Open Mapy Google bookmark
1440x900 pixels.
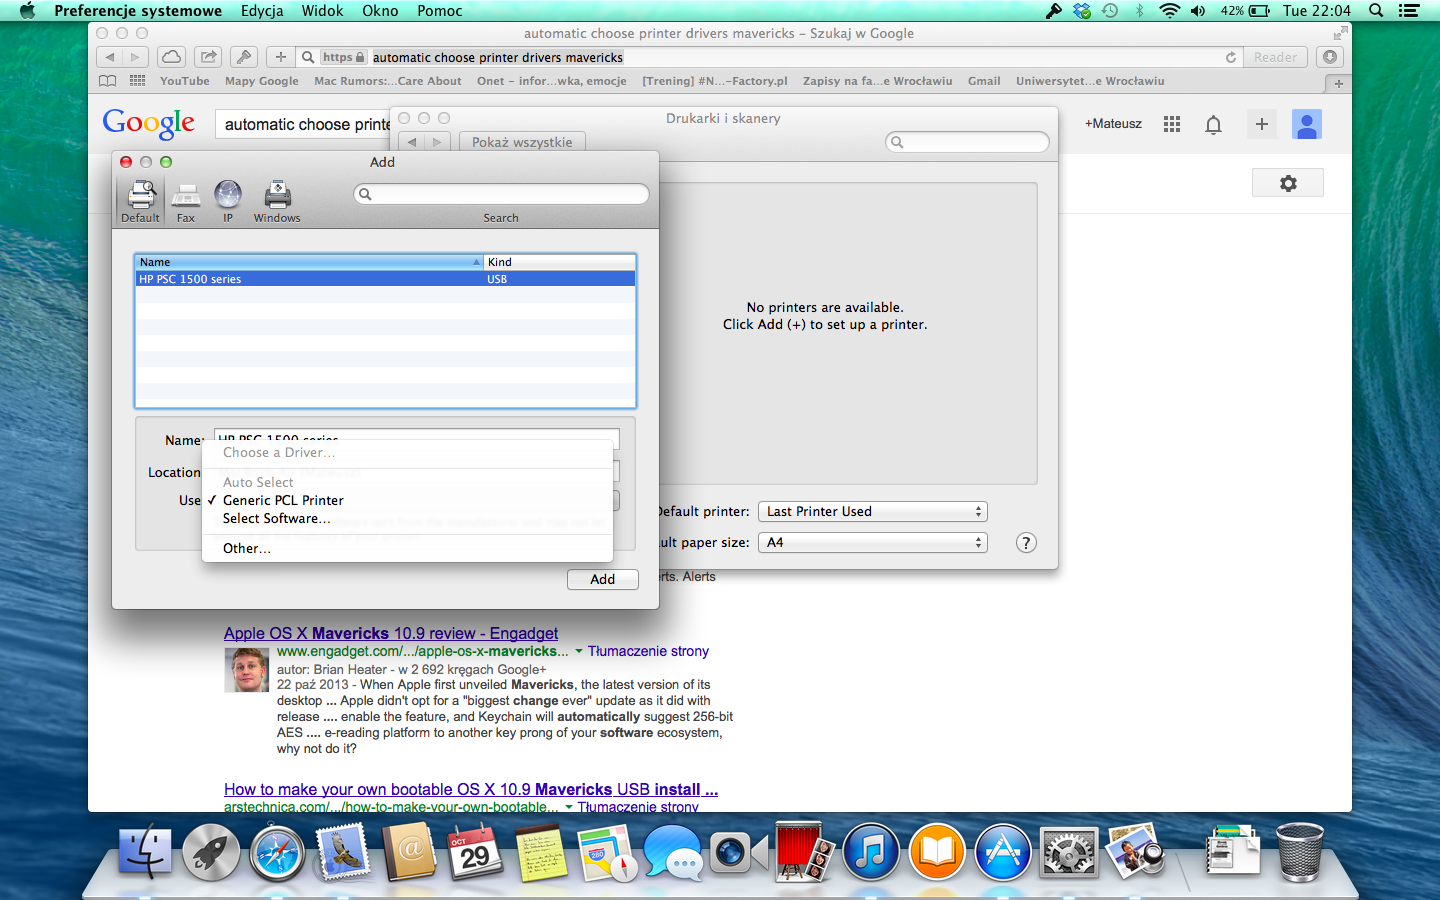click(261, 81)
